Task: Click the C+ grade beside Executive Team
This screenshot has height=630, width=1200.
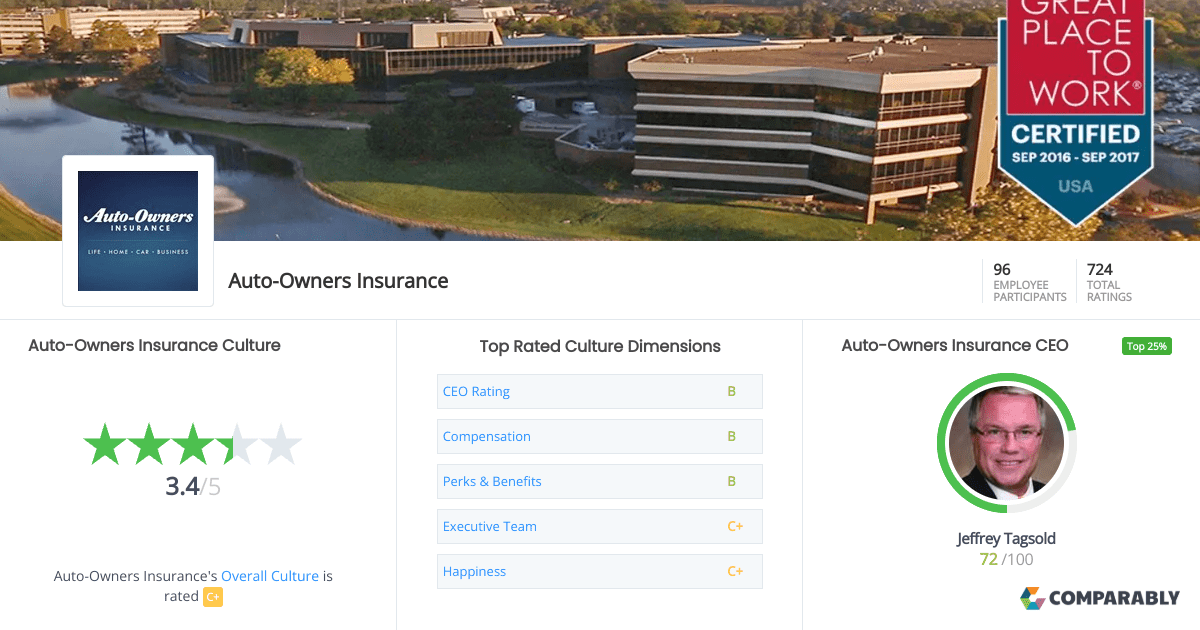Action: pos(735,526)
